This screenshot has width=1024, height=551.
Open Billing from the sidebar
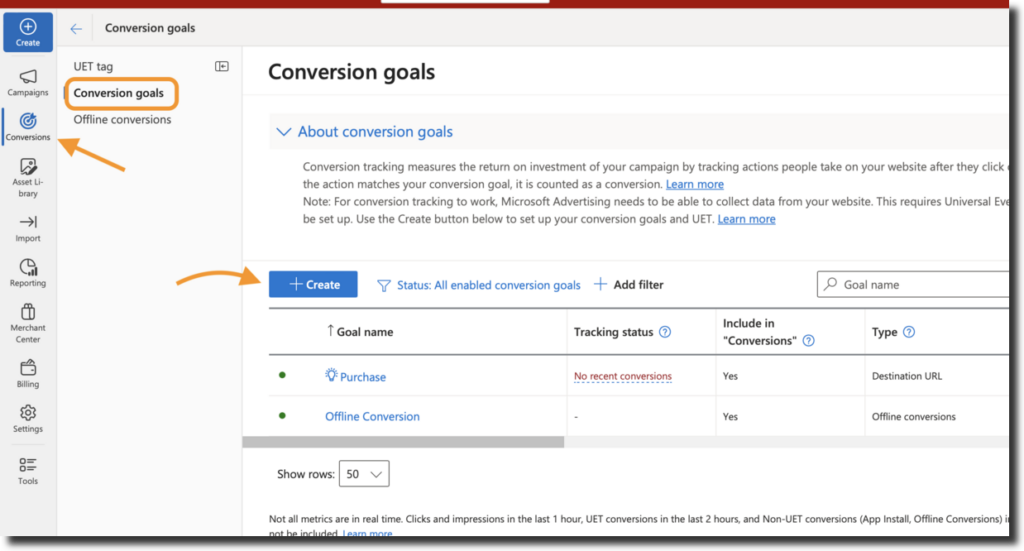pos(28,372)
